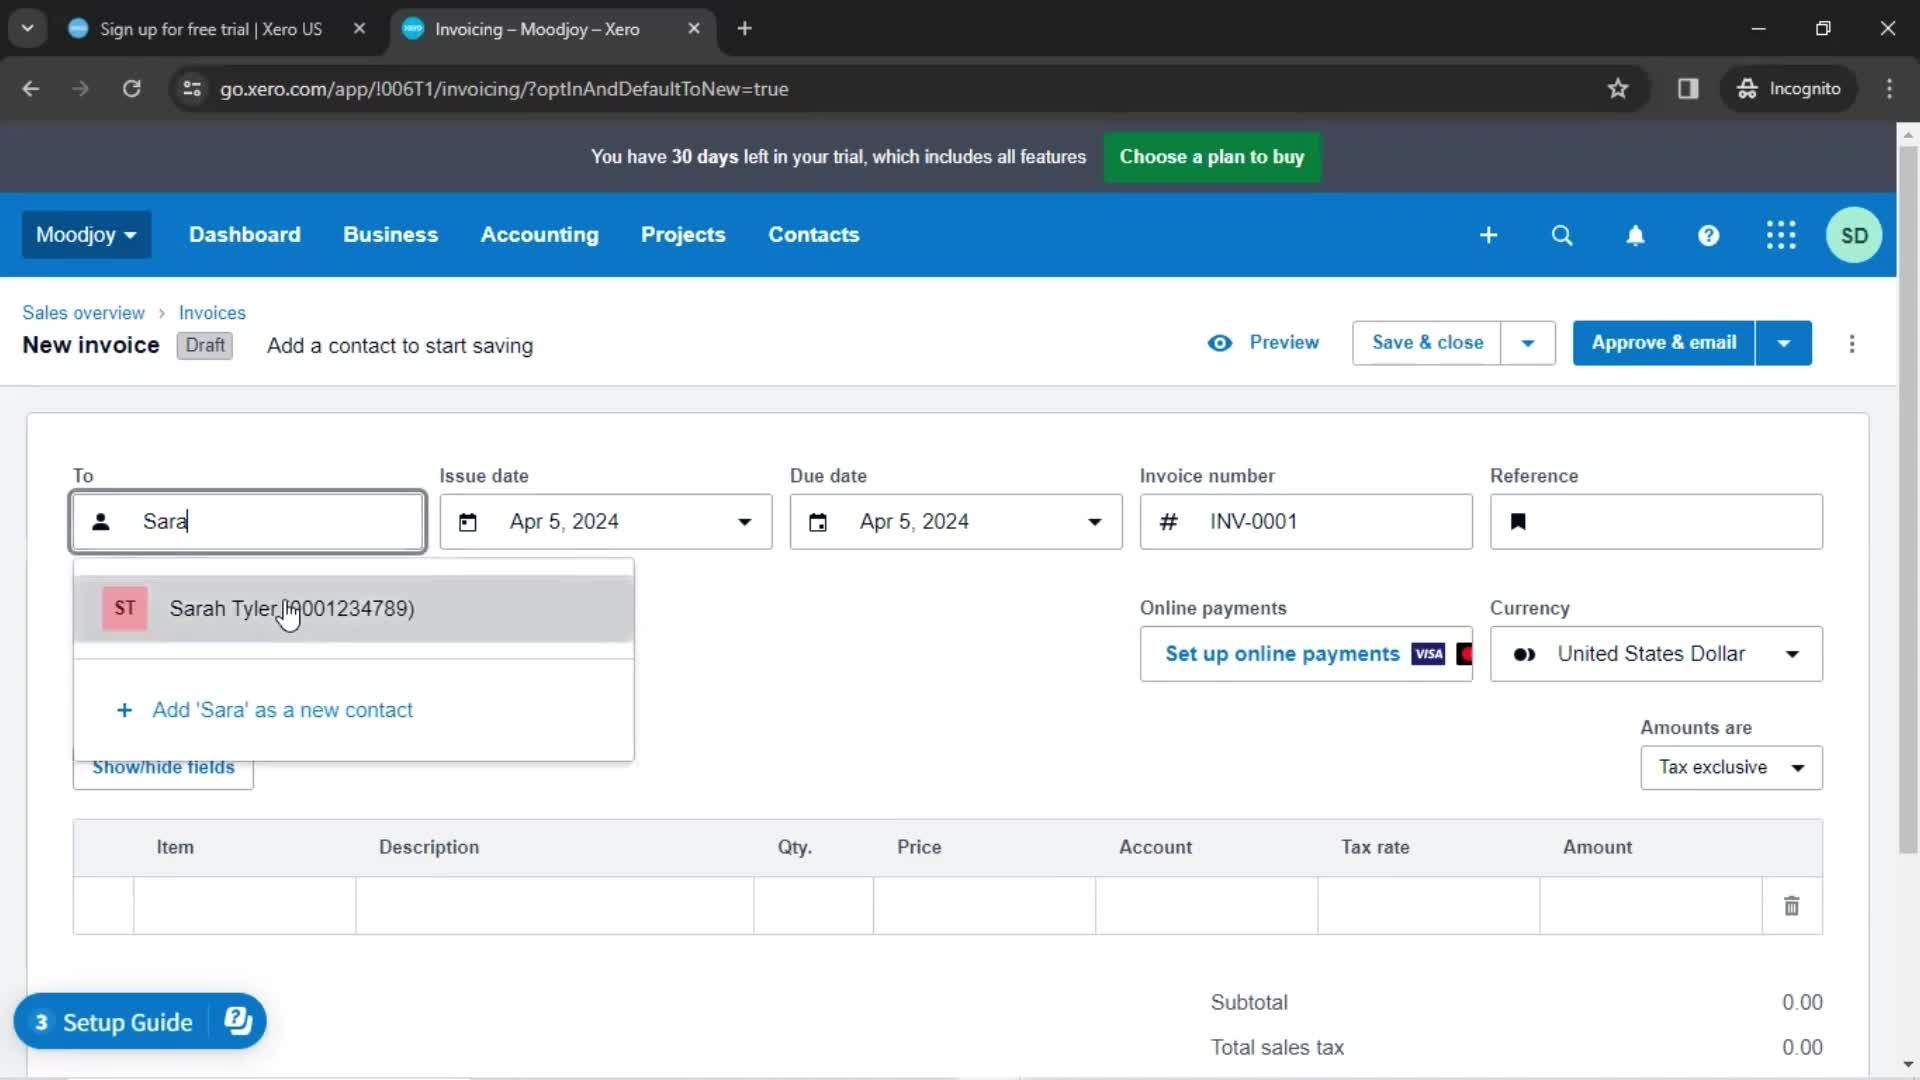Screen dimensions: 1920x1080
Task: Click the invoice more options kebab icon
Action: [x=1852, y=344]
